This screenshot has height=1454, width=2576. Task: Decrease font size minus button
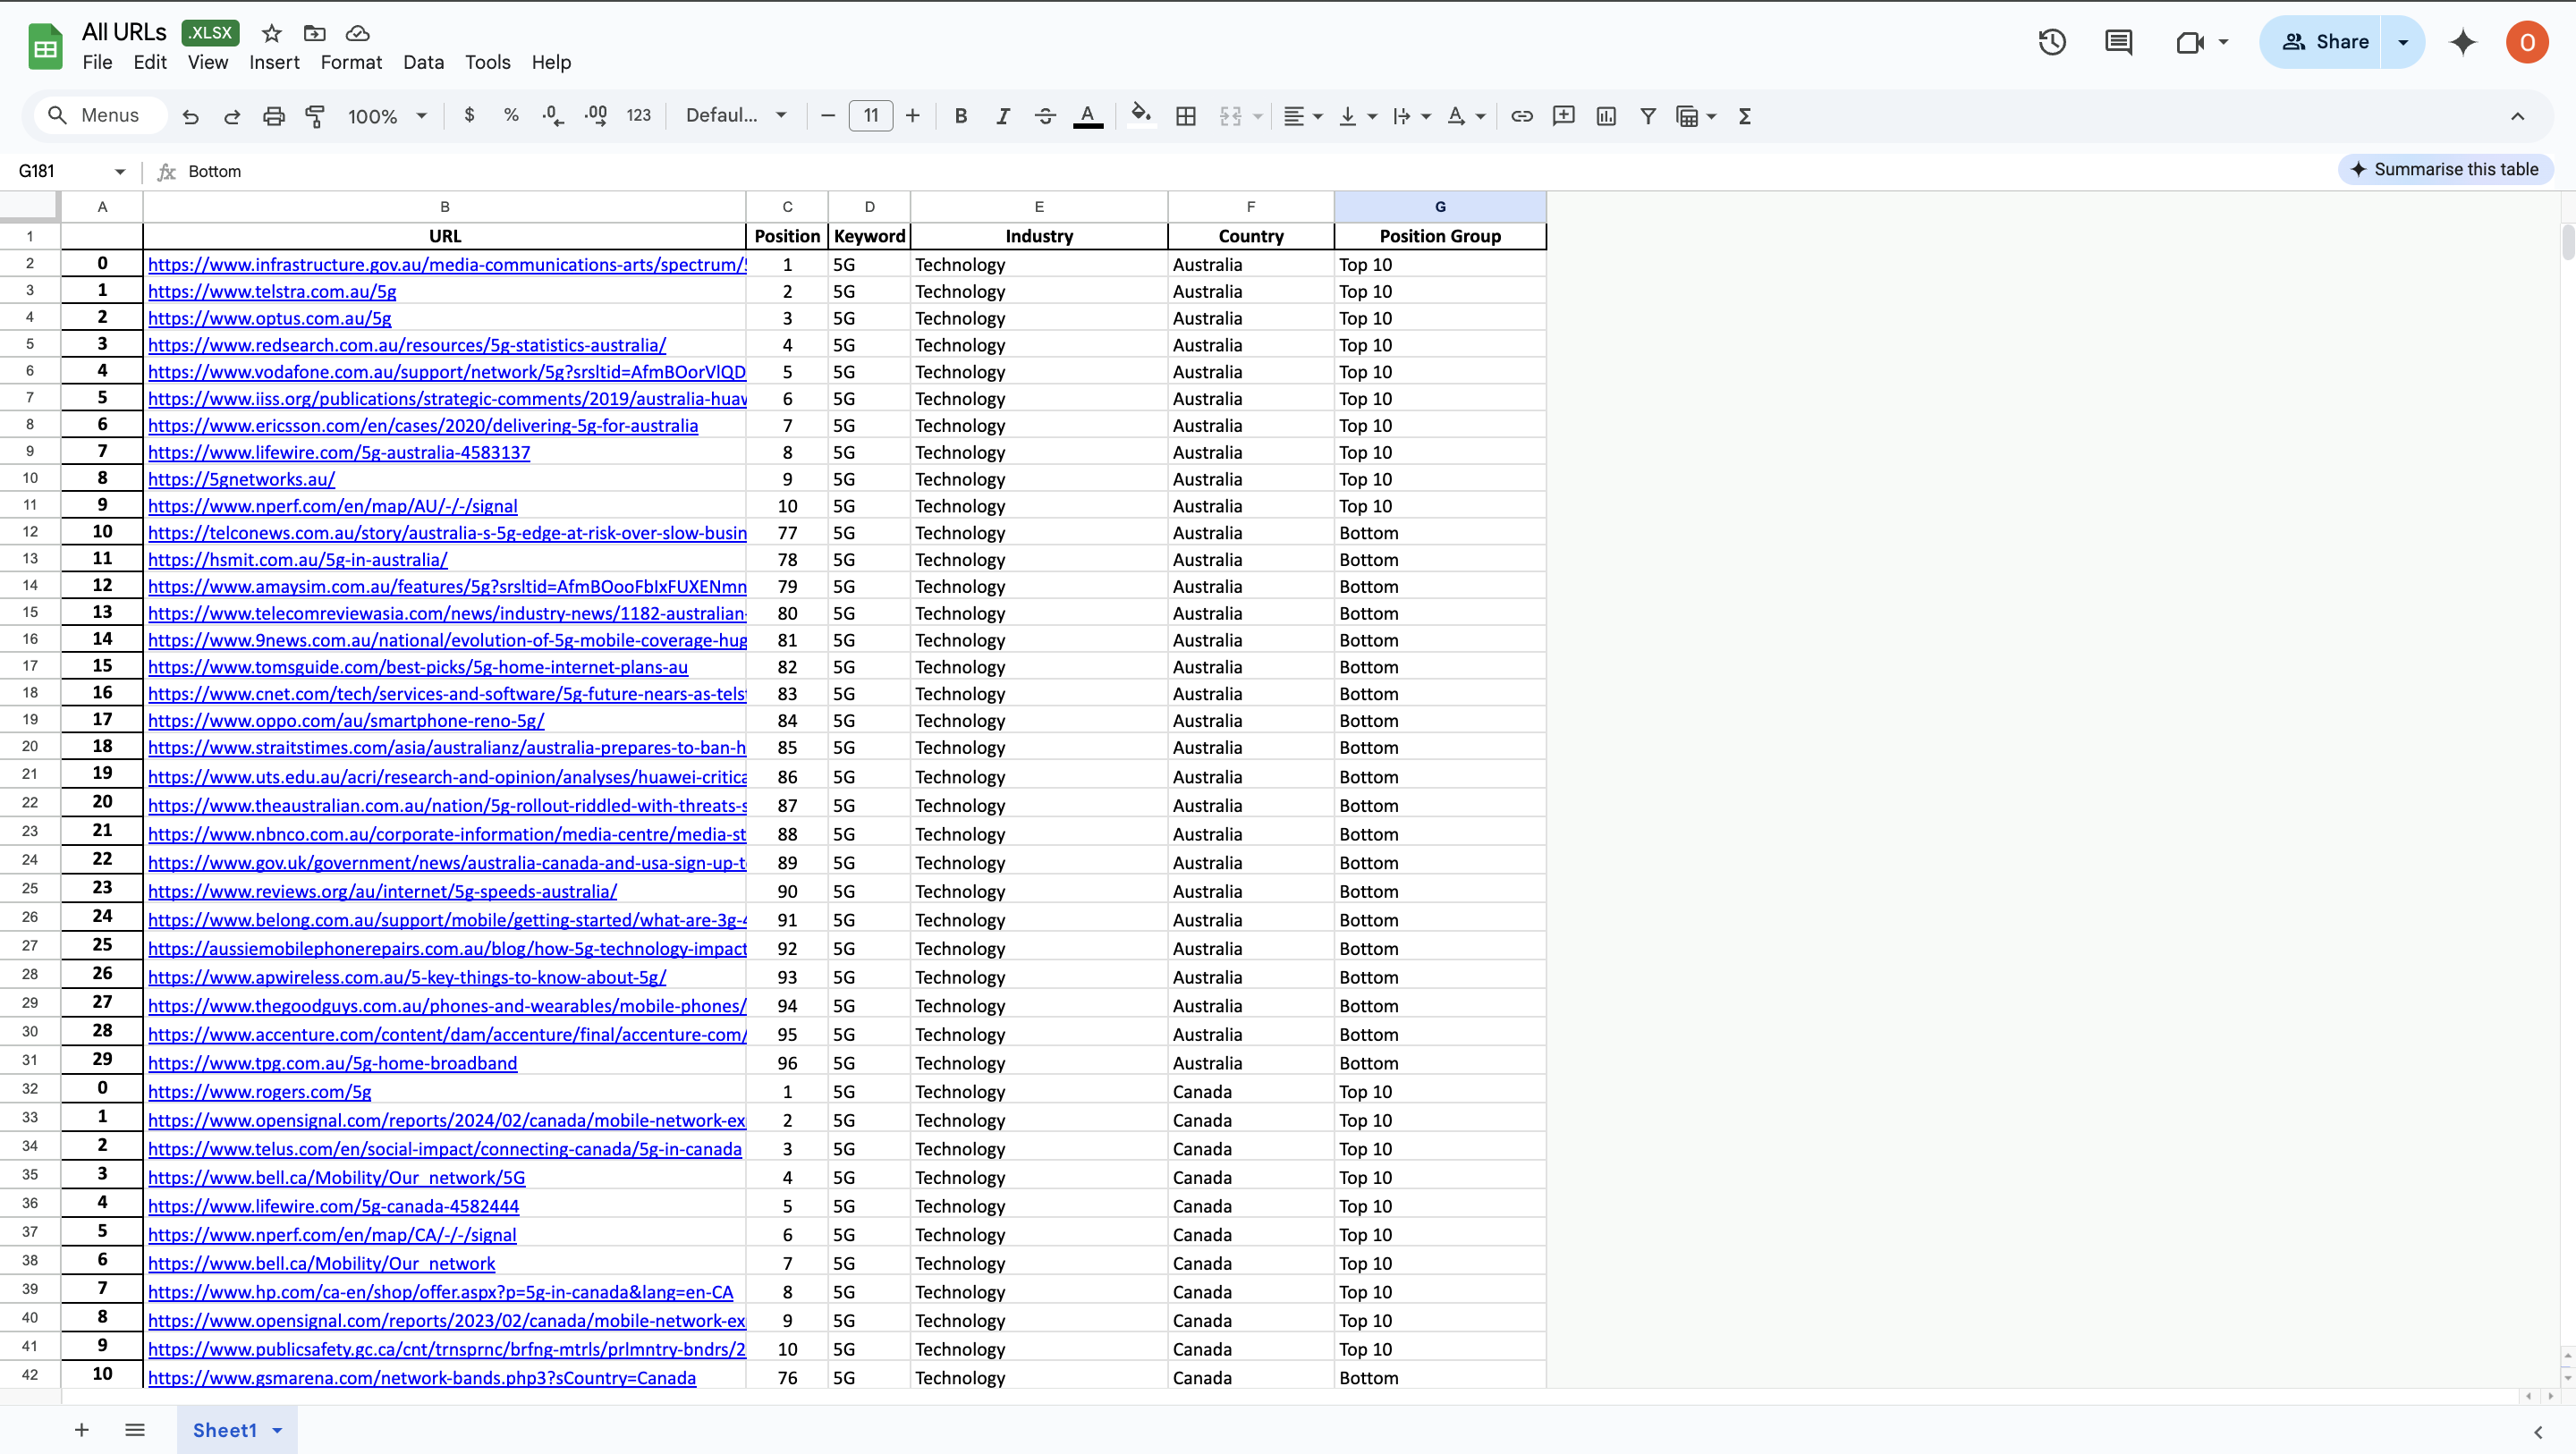click(827, 116)
